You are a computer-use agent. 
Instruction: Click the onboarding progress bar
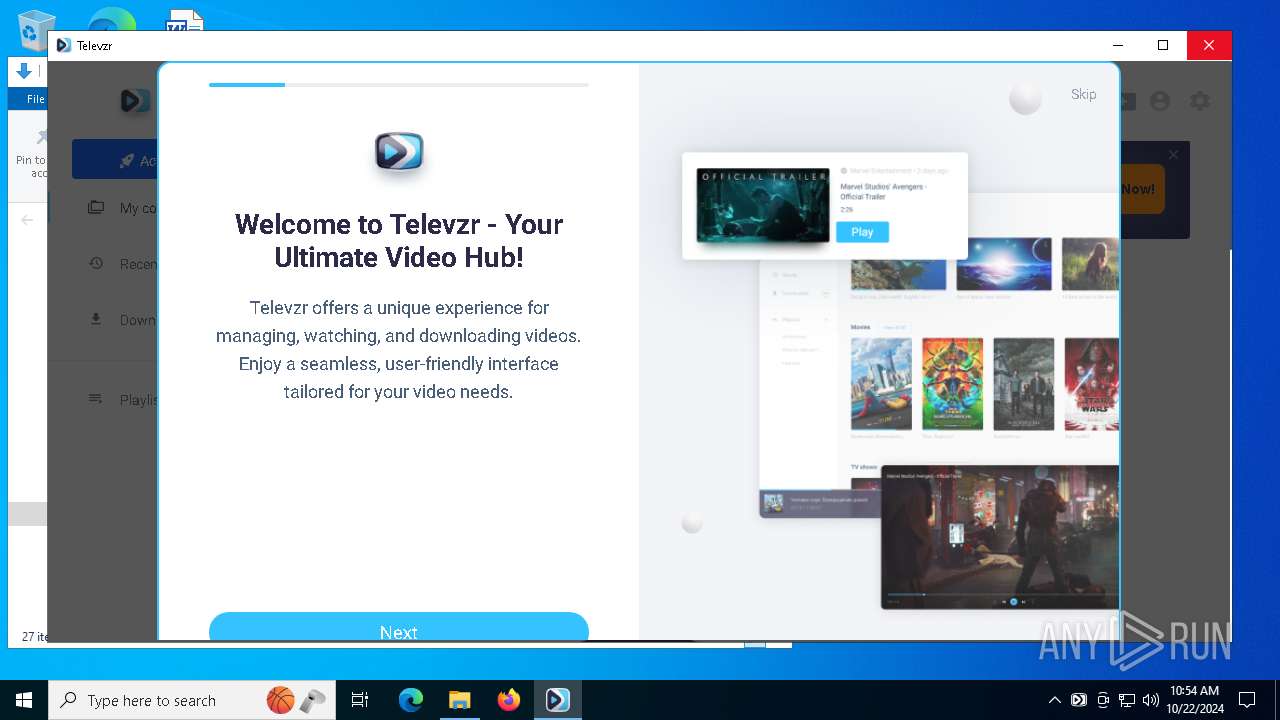(x=398, y=85)
